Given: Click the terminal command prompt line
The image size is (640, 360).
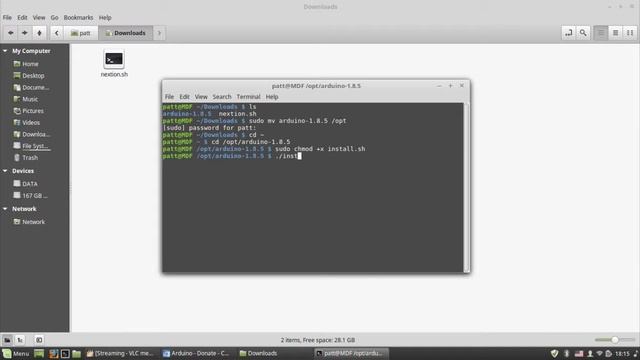Looking at the screenshot, I should 232,156.
